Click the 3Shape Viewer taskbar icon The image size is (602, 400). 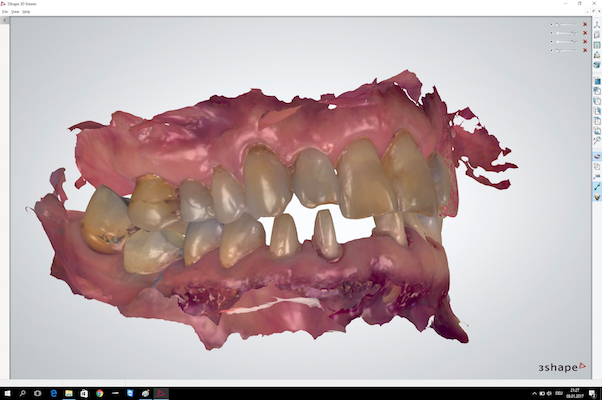(x=163, y=393)
